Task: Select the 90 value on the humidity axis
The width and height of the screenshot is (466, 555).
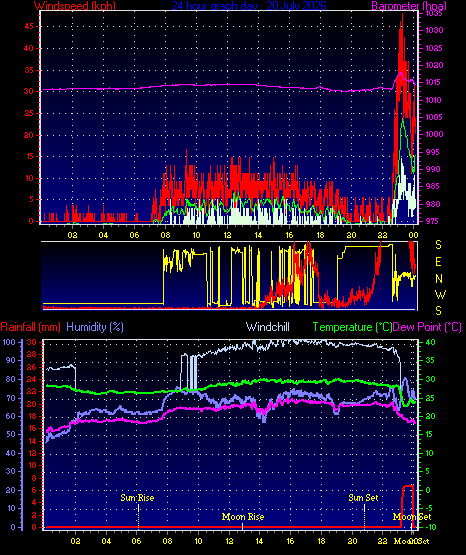Action: pyautogui.click(x=11, y=360)
